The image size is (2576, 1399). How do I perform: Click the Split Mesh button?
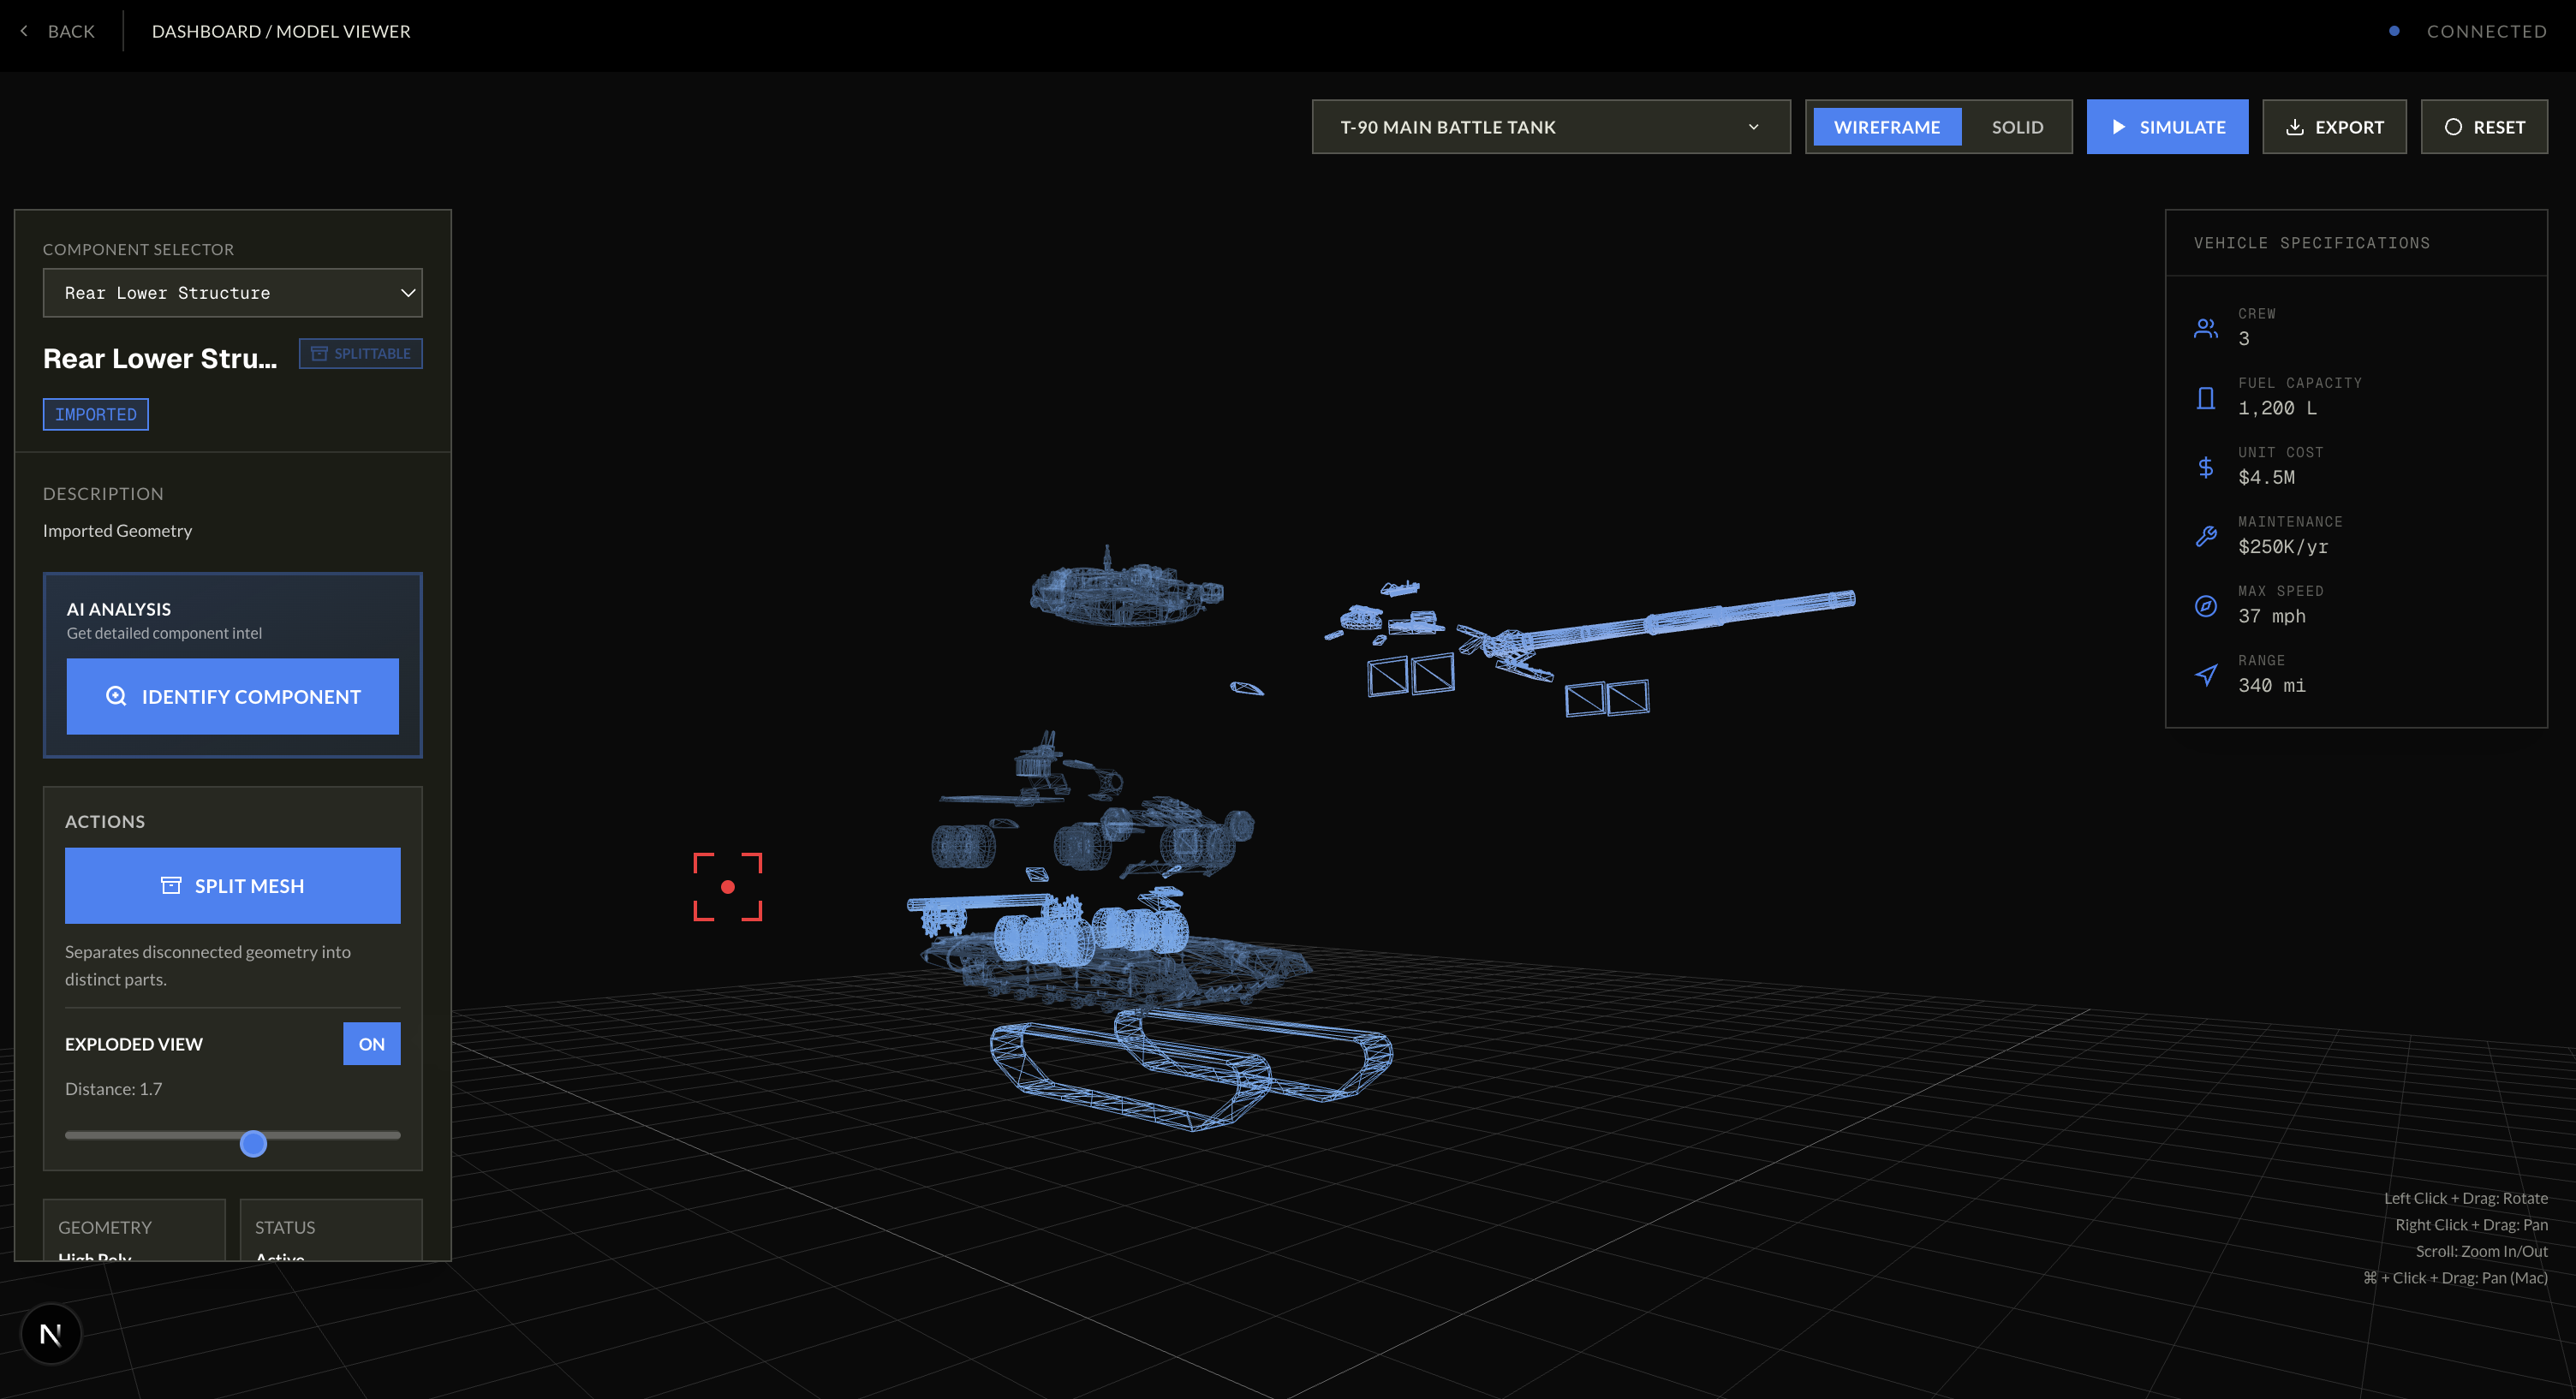click(232, 886)
